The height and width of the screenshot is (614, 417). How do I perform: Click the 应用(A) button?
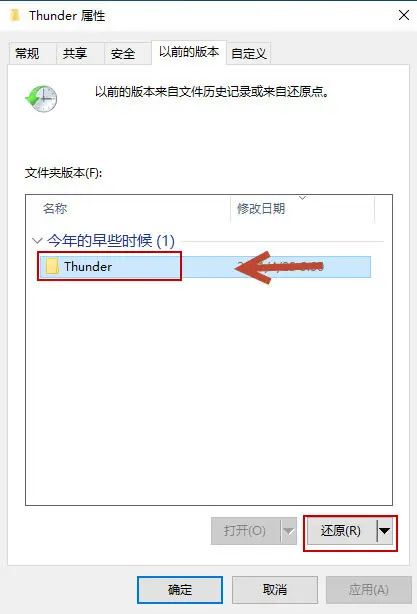368,590
